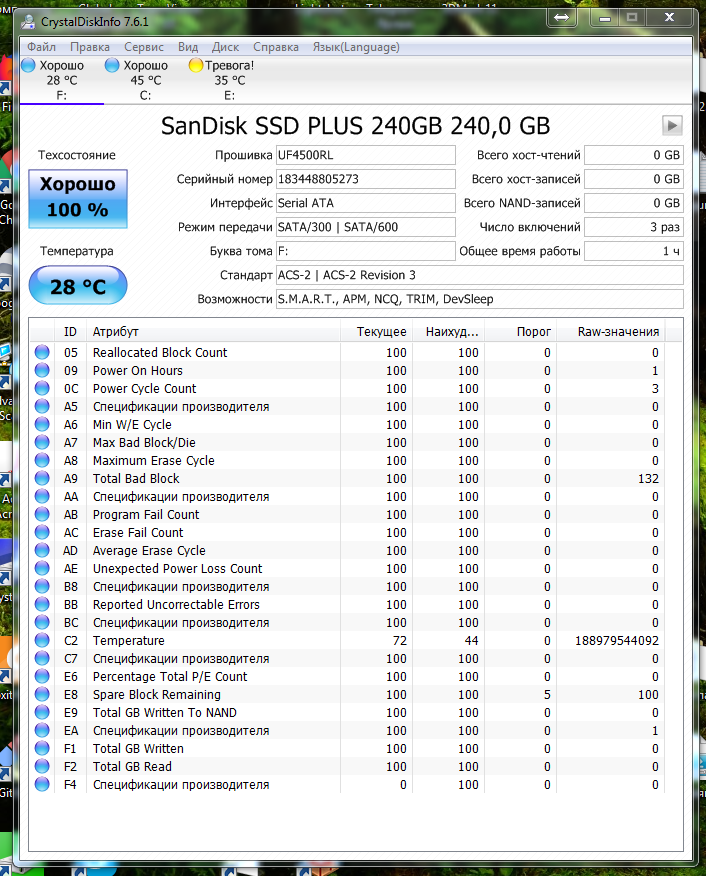Click the Текущее column header

pos(376,332)
